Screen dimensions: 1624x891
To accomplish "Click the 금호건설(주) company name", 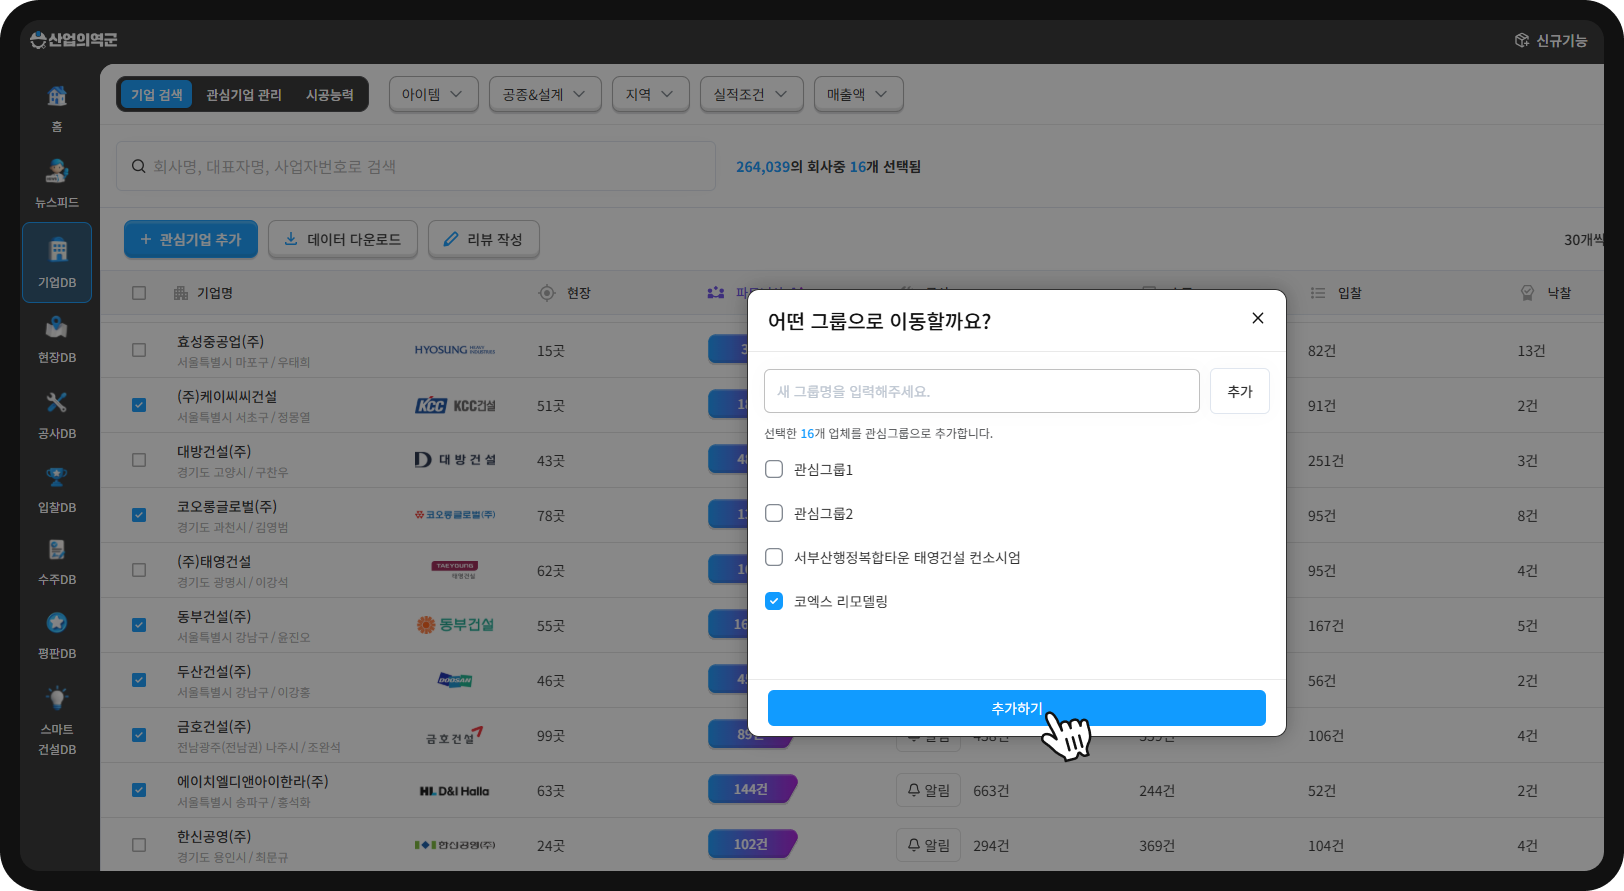I will coord(214,726).
